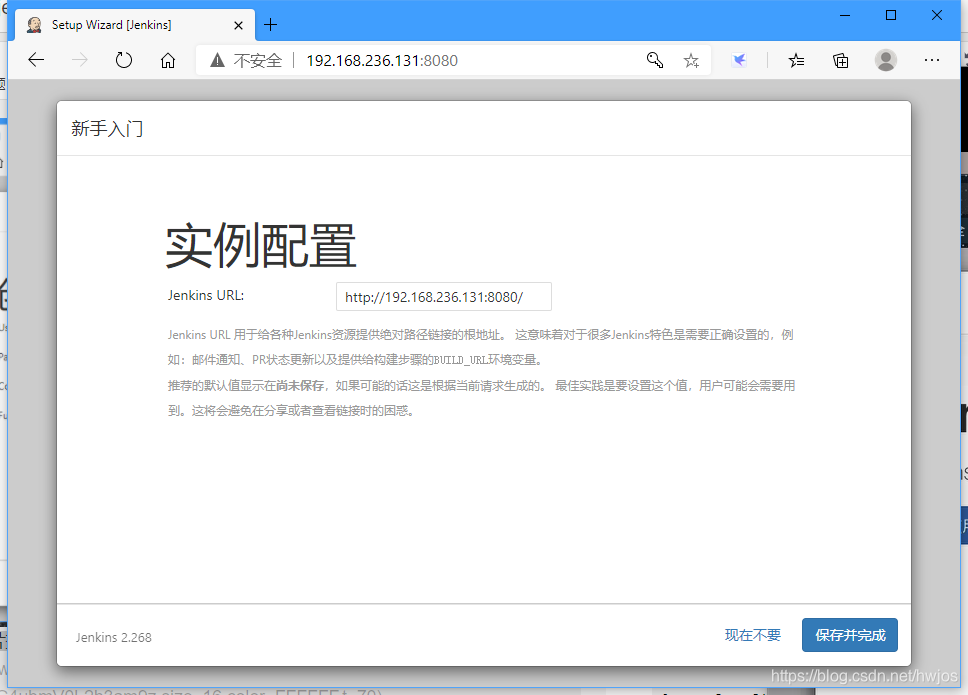This screenshot has height=695, width=968.
Task: Open a new browser tab
Action: pyautogui.click(x=270, y=25)
